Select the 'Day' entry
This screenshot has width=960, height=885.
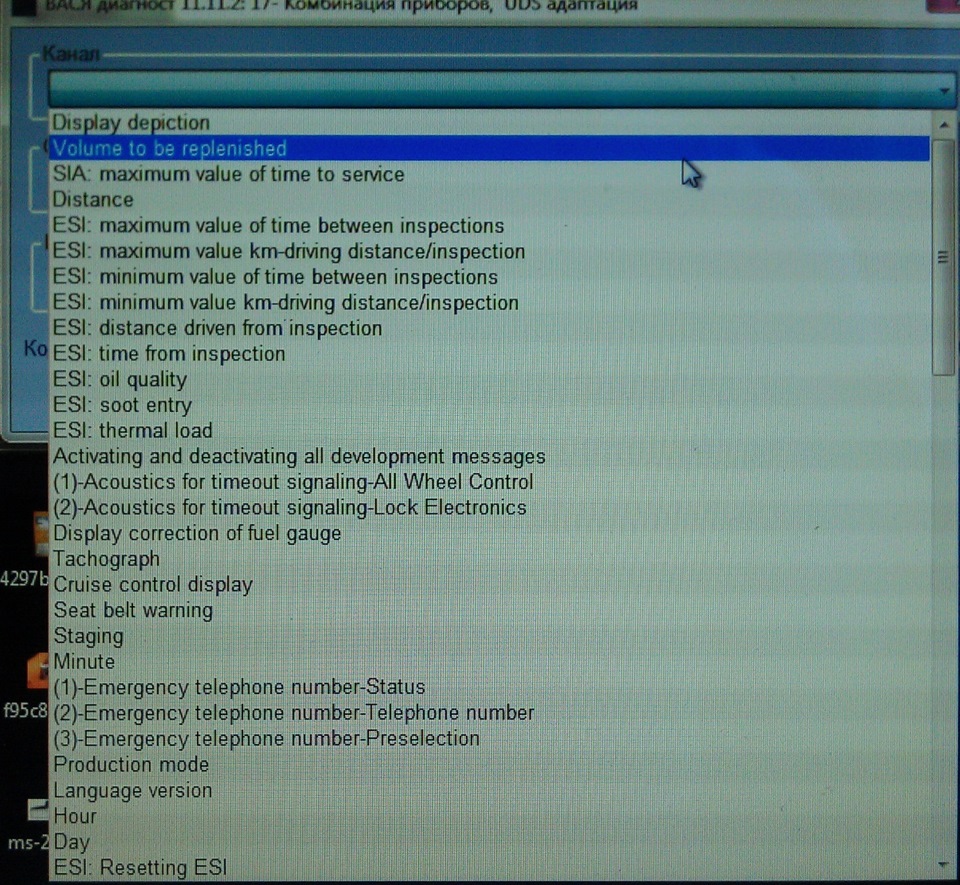[x=490, y=842]
